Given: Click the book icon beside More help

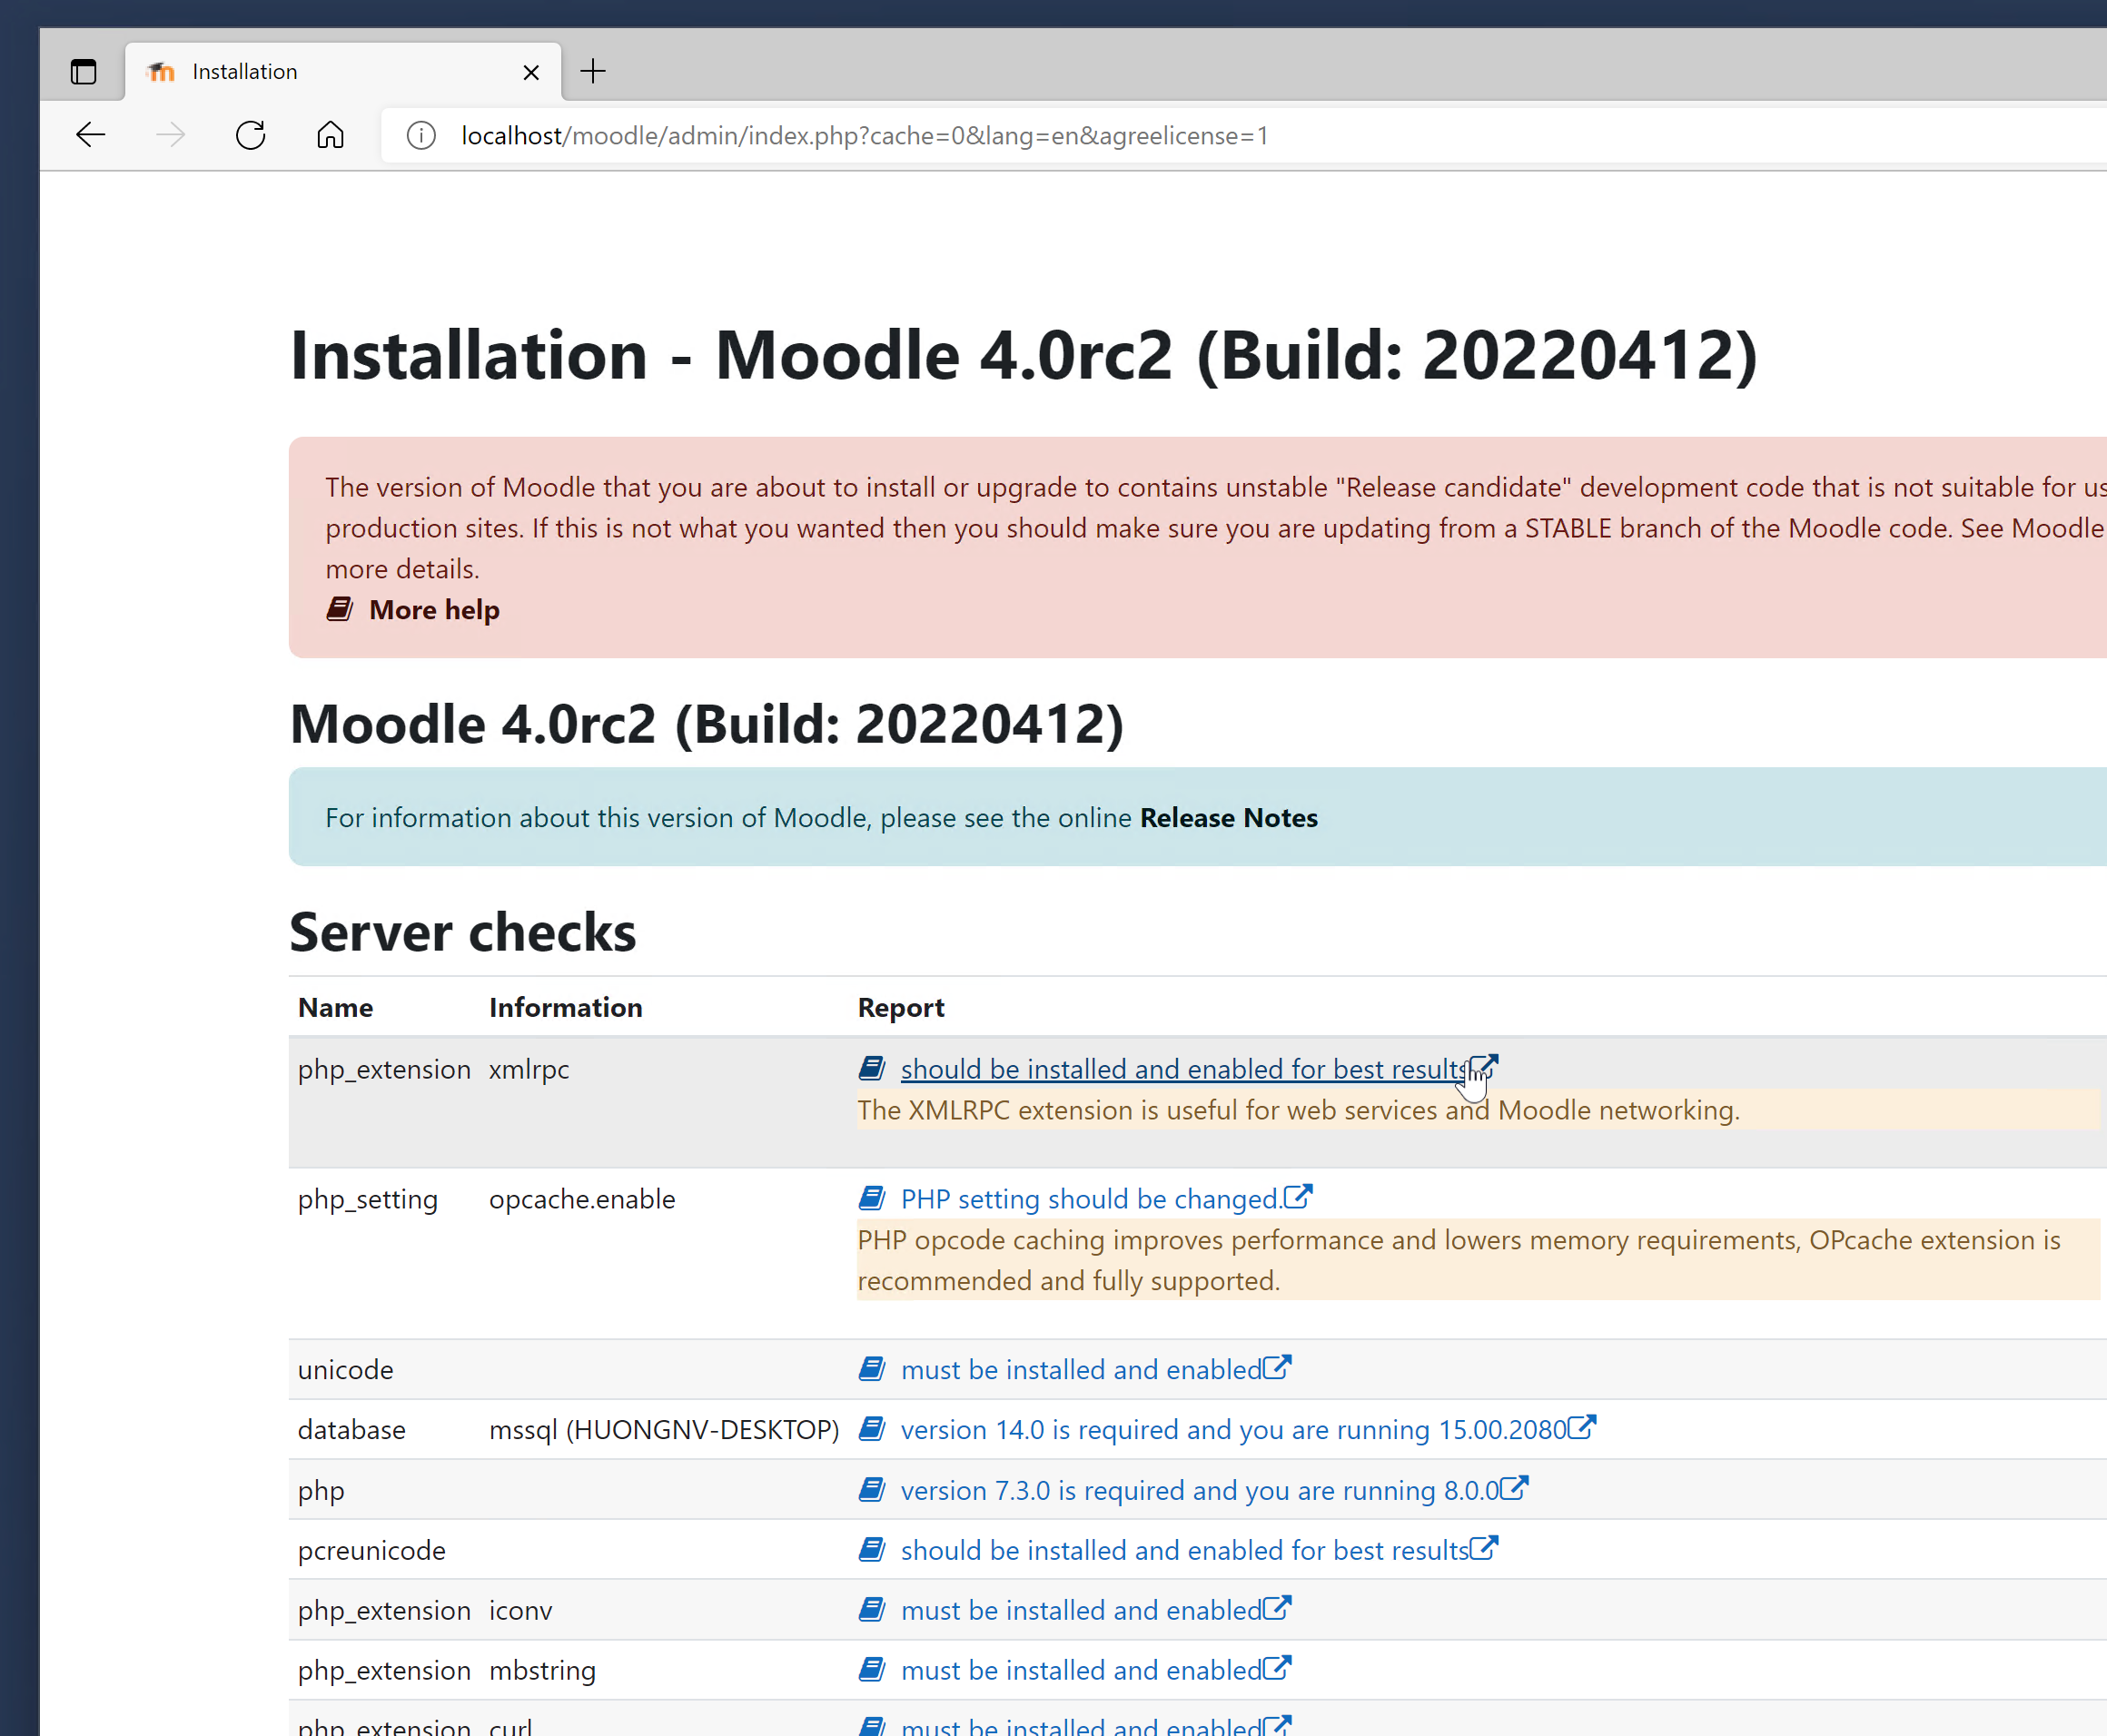Looking at the screenshot, I should (340, 609).
